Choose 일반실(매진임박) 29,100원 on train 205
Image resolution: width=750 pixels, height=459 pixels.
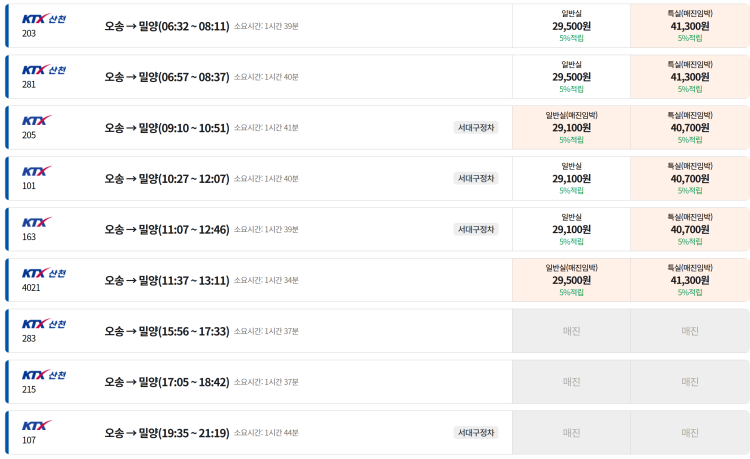click(571, 128)
